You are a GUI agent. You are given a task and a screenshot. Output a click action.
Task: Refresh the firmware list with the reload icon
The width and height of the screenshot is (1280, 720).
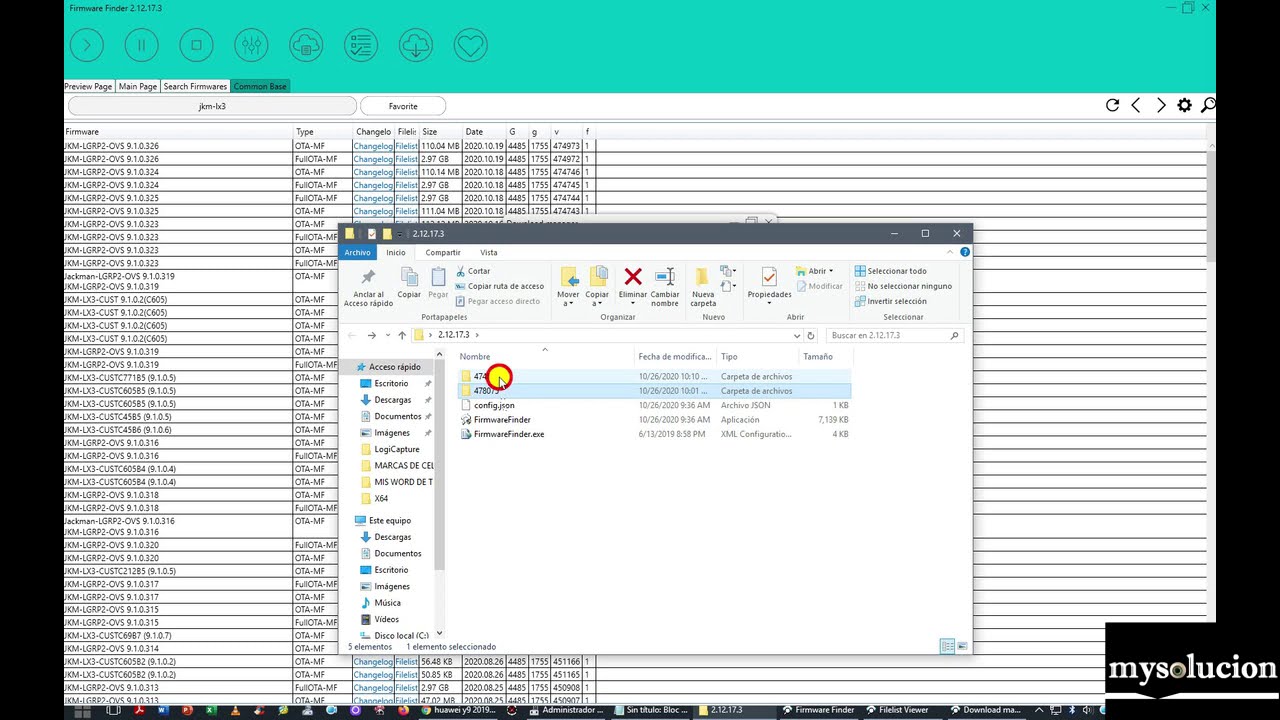pyautogui.click(x=1112, y=105)
